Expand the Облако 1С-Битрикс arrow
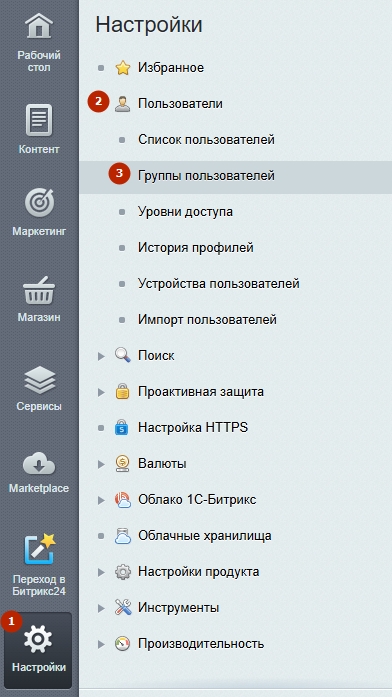 click(x=101, y=500)
